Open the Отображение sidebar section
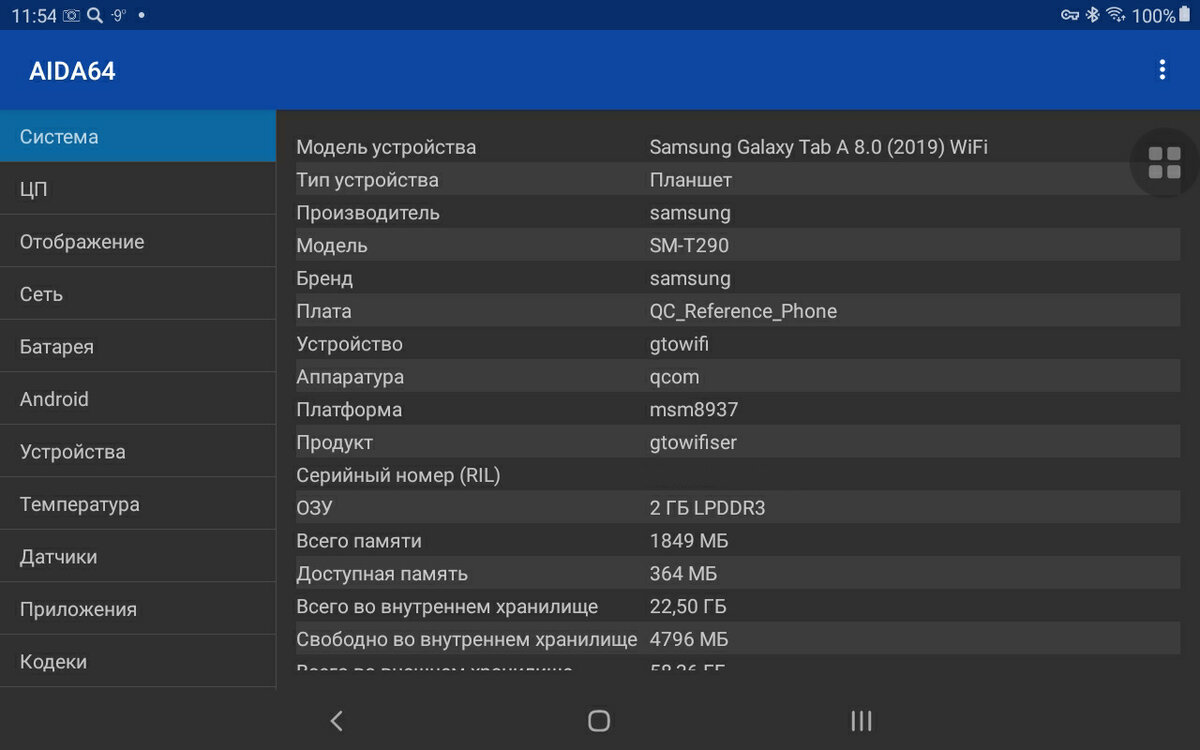 [x=138, y=242]
